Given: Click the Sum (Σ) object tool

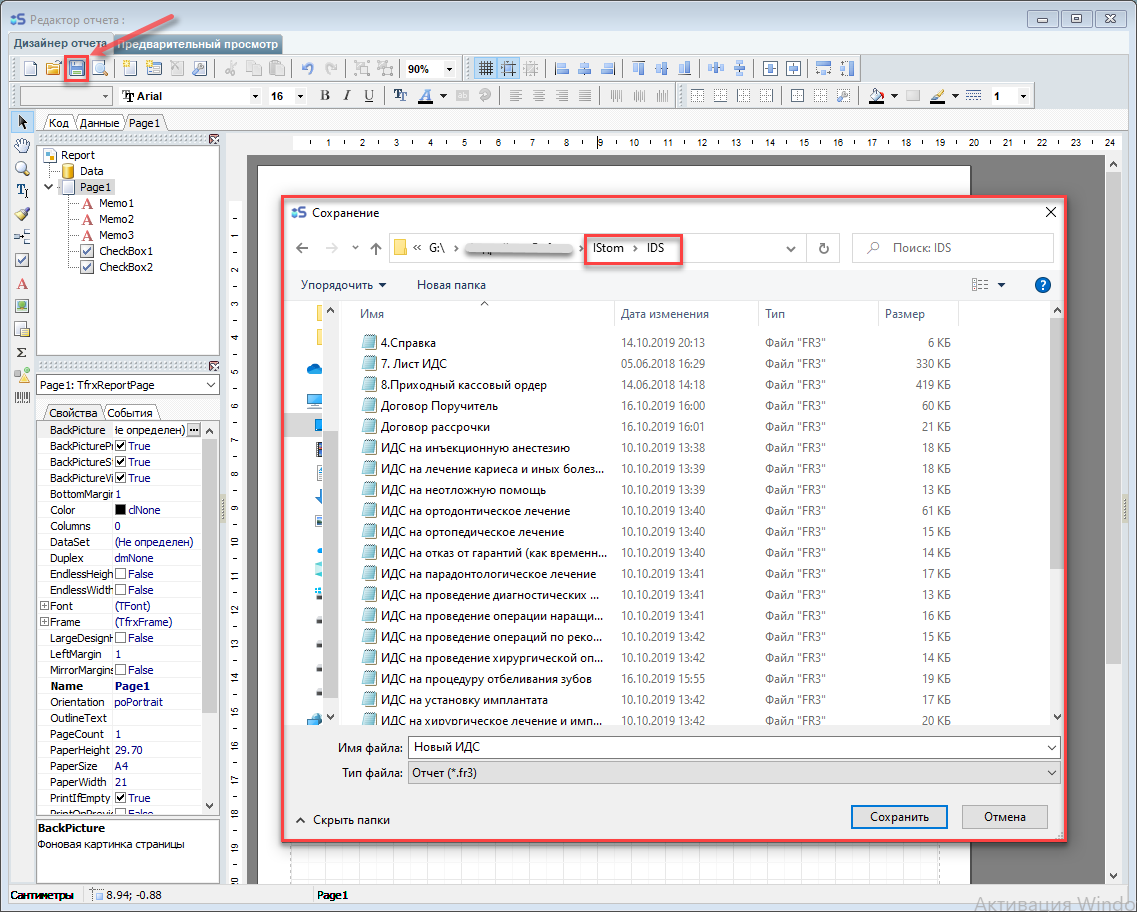Looking at the screenshot, I should point(22,352).
